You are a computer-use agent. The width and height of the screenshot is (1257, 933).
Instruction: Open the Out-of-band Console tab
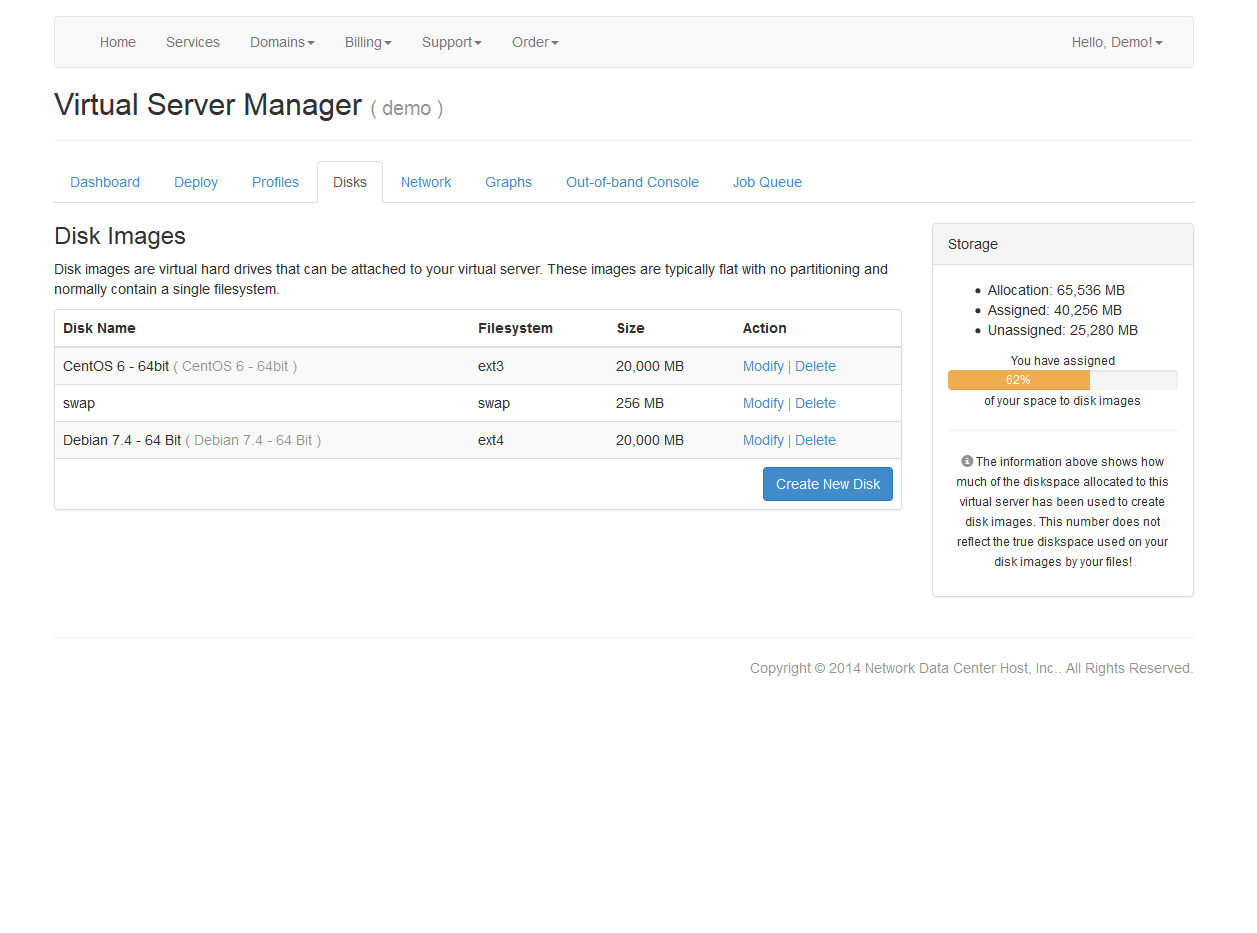click(x=632, y=182)
